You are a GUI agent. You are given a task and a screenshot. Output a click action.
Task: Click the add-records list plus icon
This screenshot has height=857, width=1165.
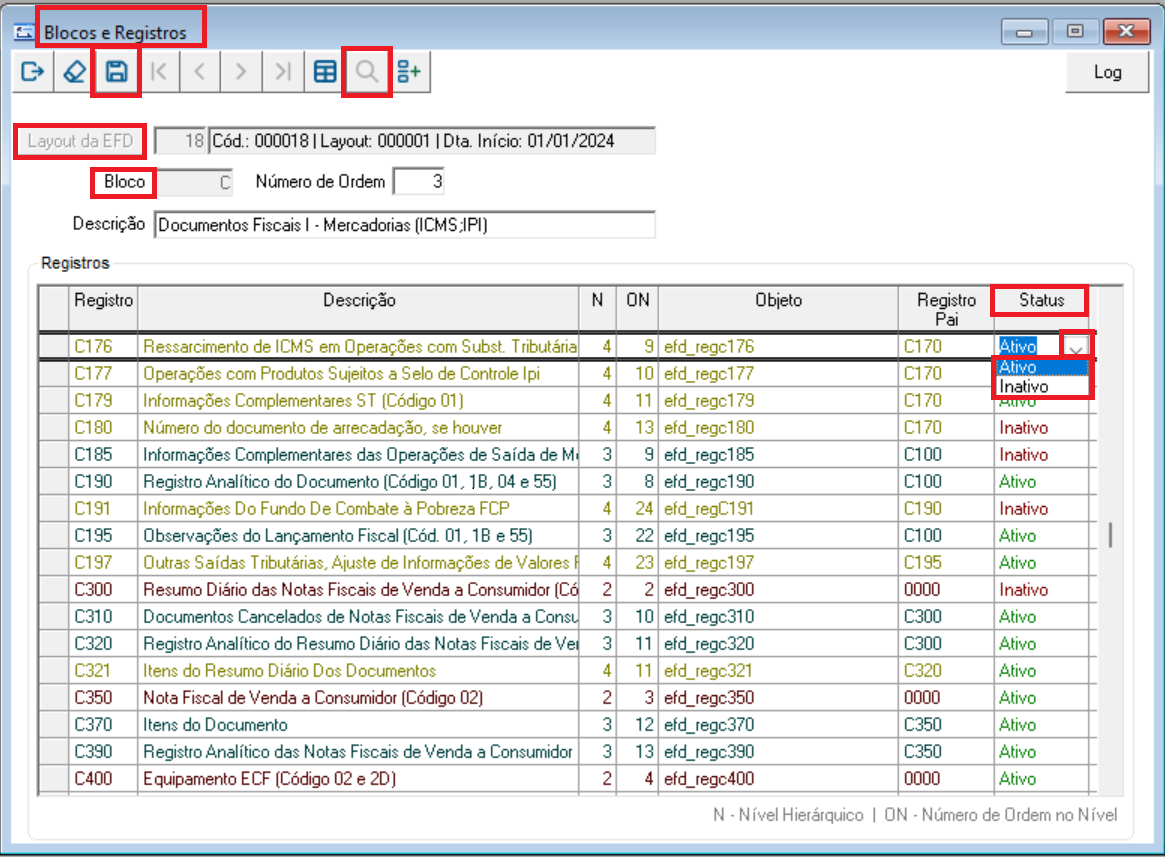(409, 72)
